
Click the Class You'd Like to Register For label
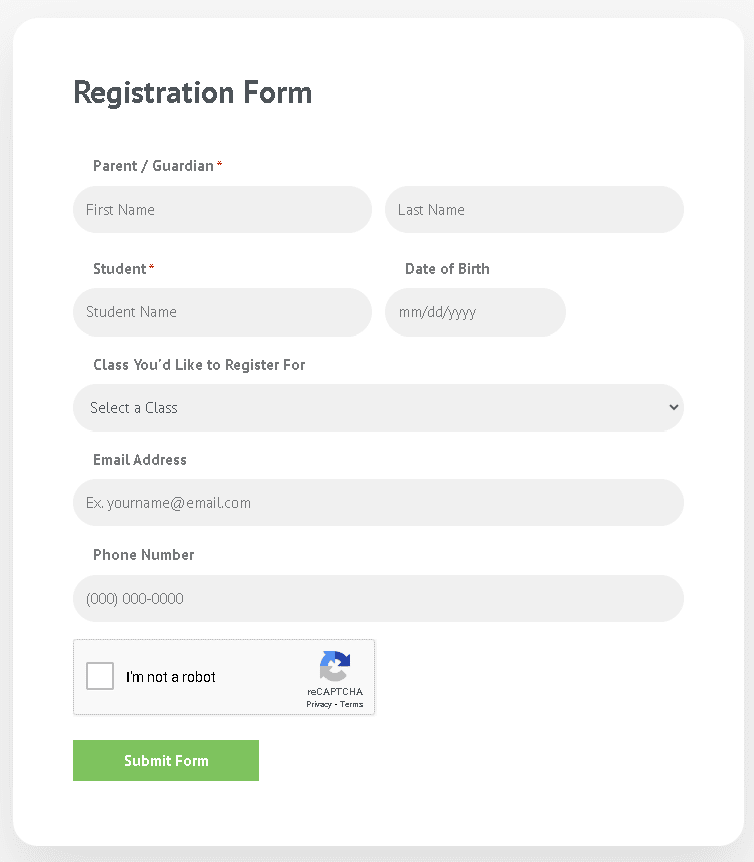199,365
